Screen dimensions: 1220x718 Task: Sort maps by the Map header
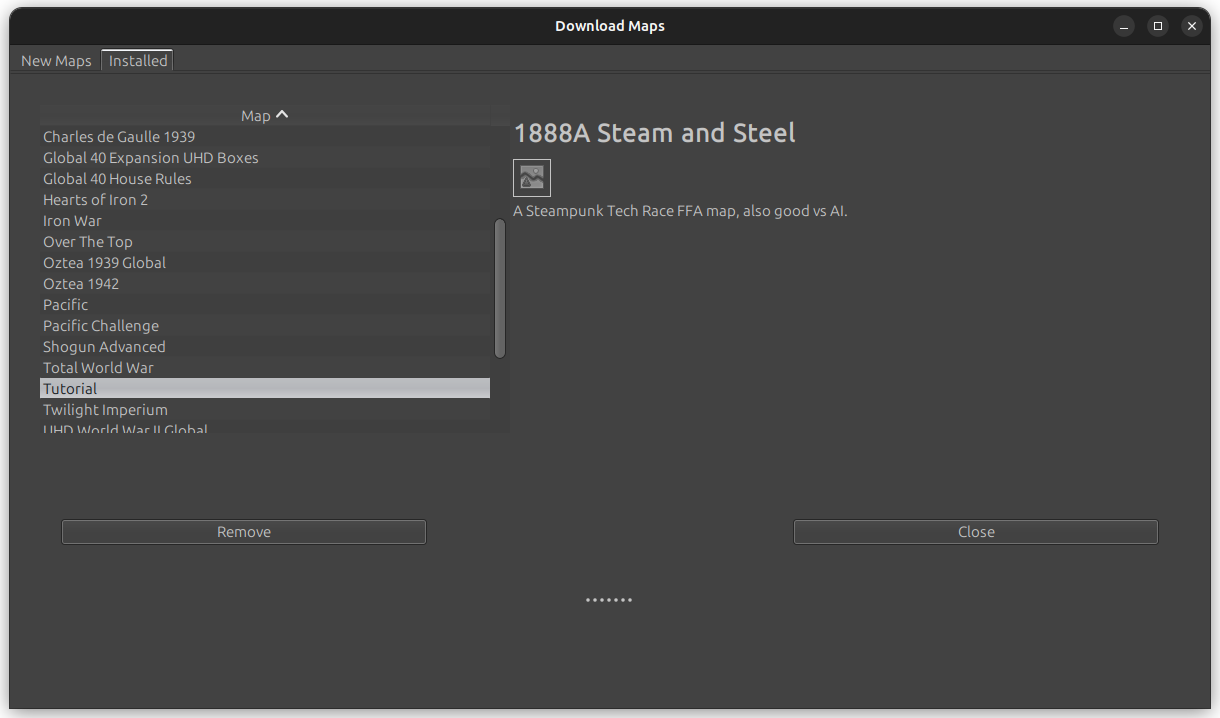(254, 114)
